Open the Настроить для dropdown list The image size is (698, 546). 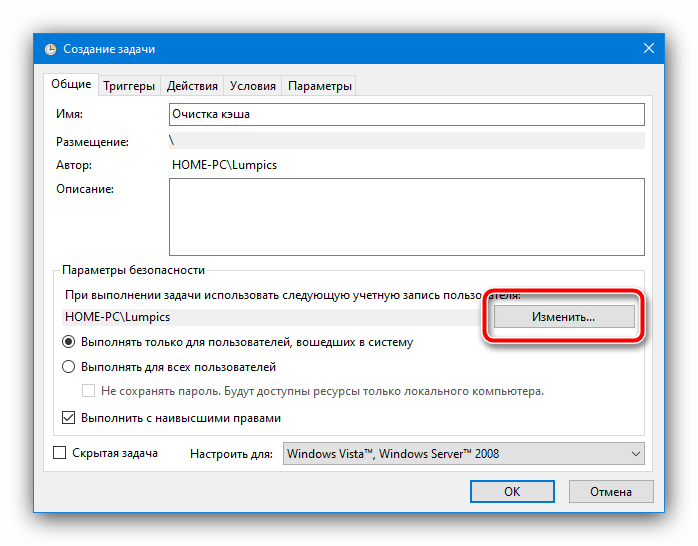coord(463,453)
